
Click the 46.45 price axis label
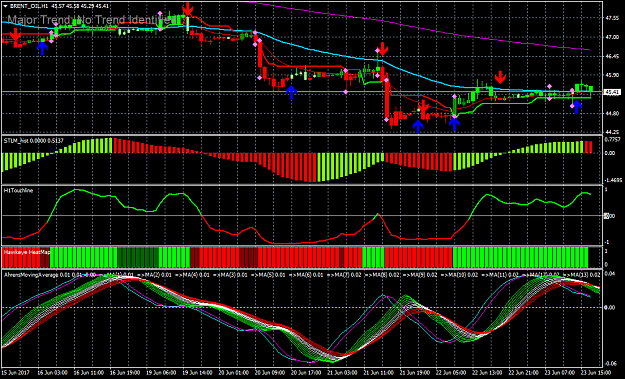612,56
